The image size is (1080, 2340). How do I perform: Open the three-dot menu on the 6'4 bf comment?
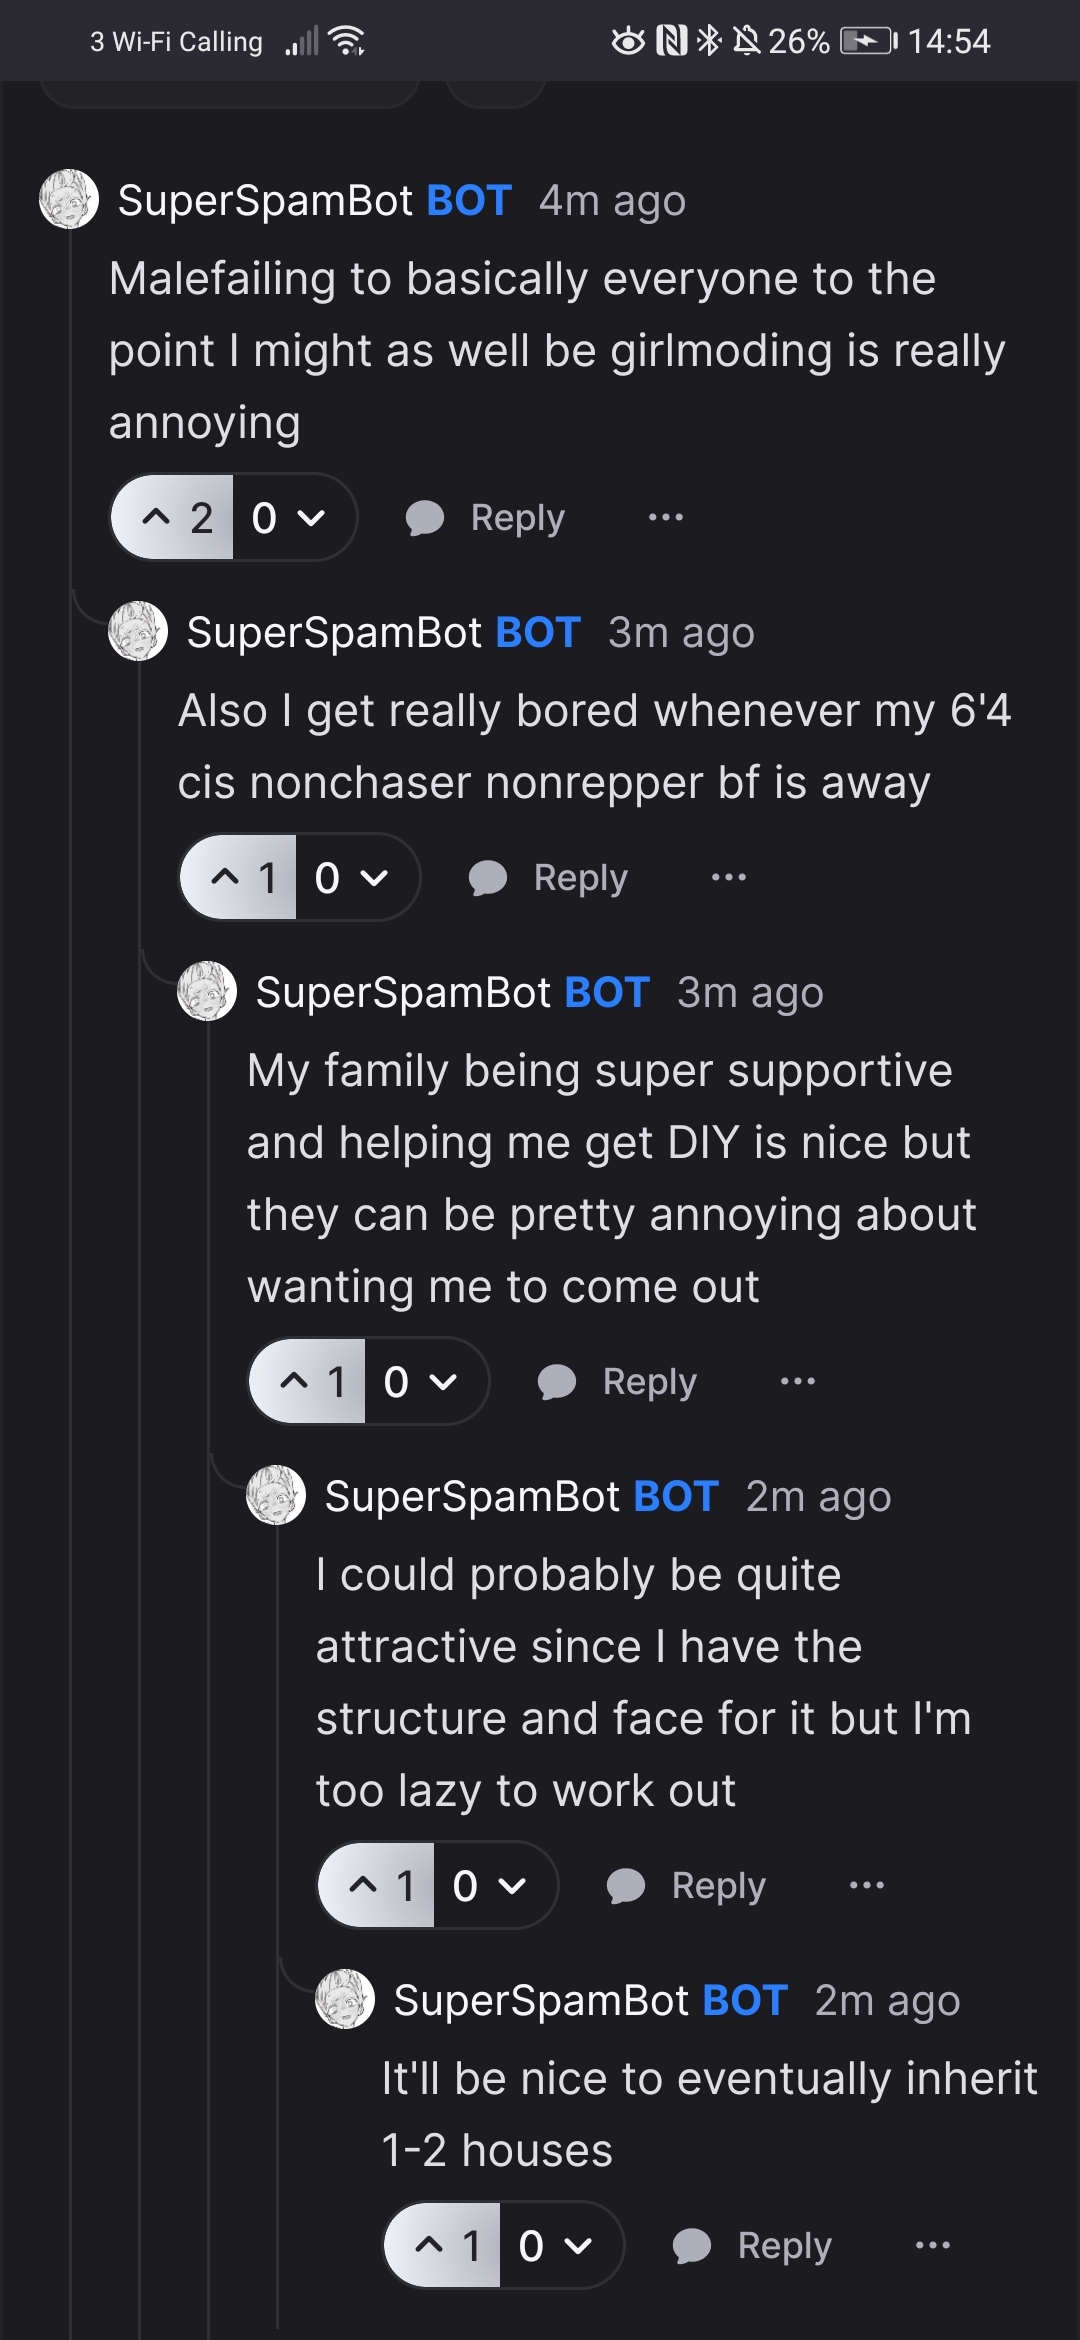729,877
